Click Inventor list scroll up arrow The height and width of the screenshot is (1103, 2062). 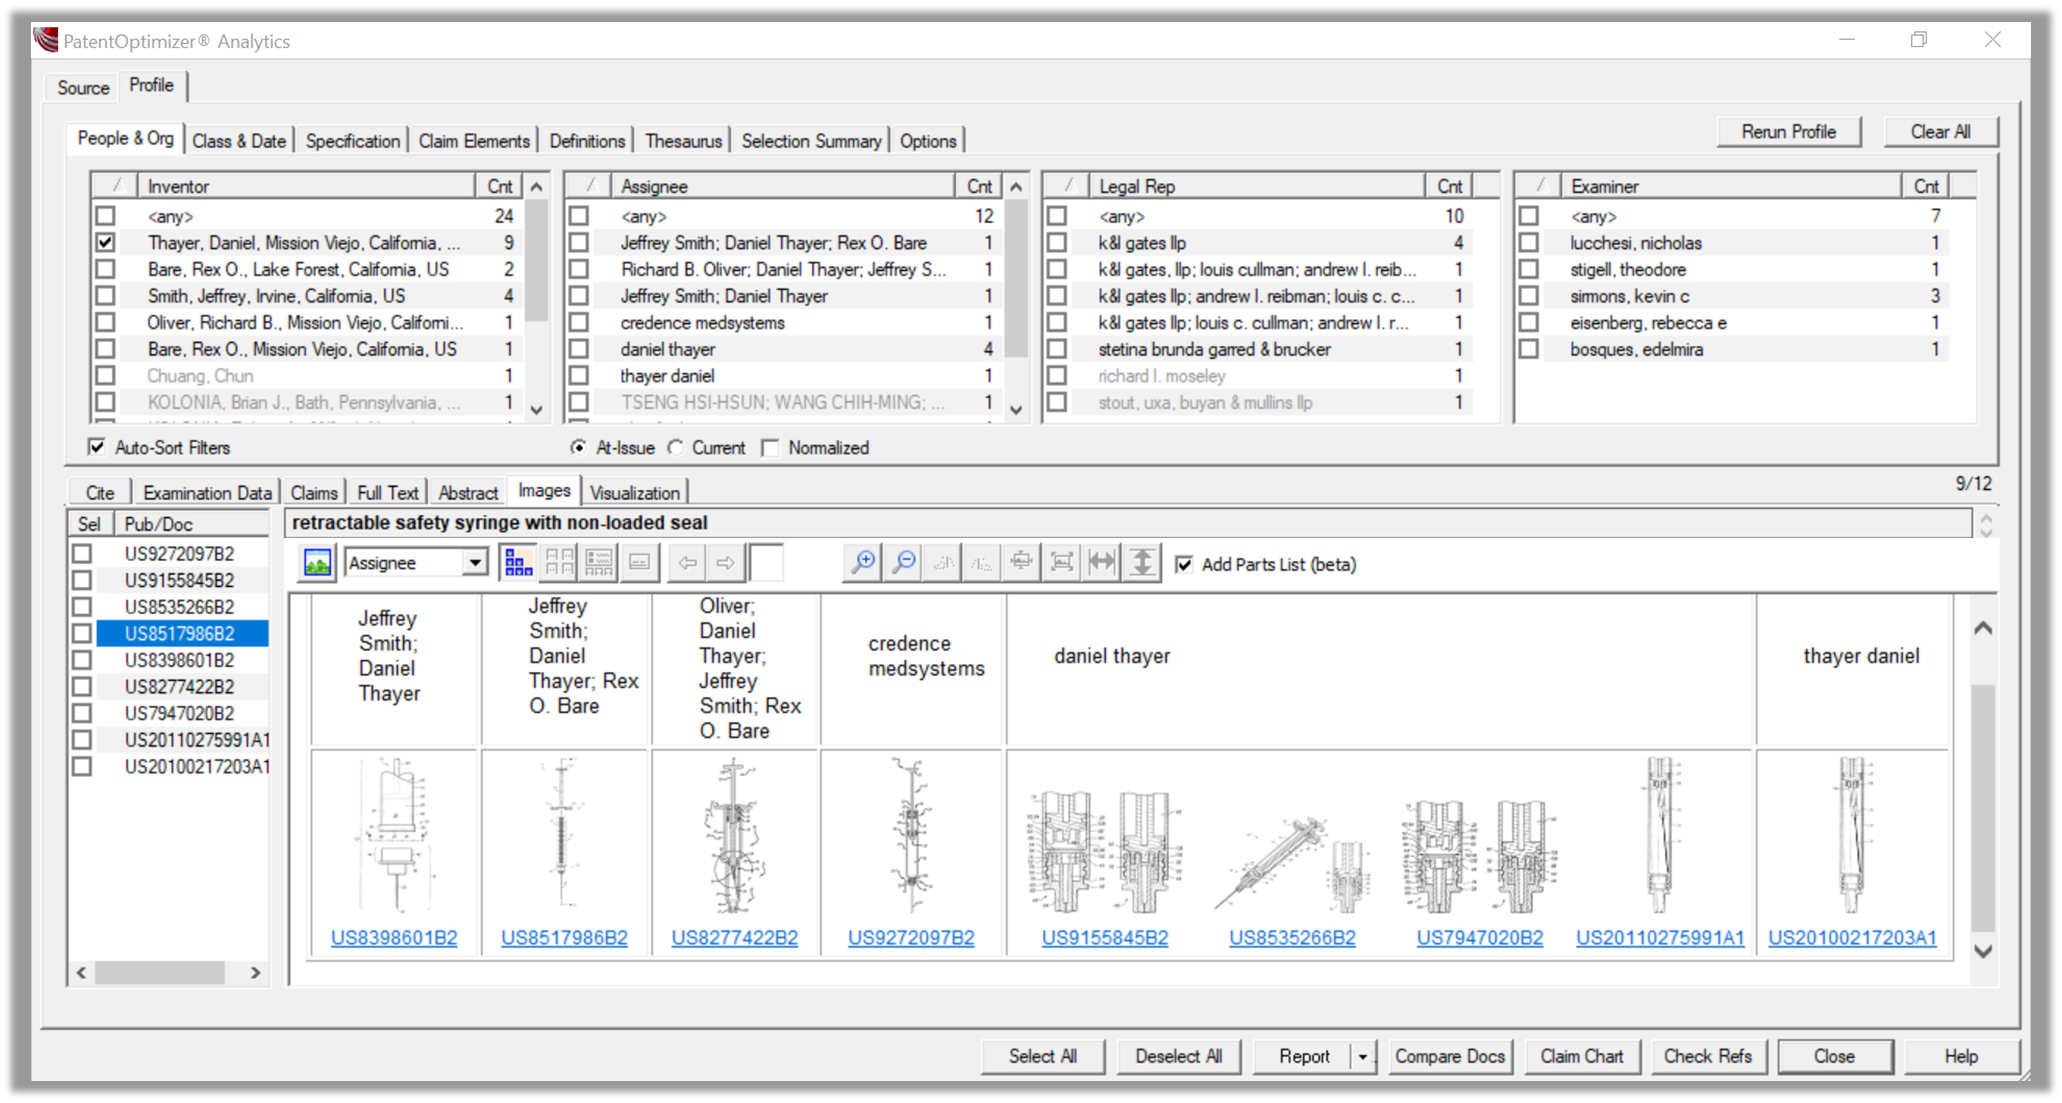537,187
